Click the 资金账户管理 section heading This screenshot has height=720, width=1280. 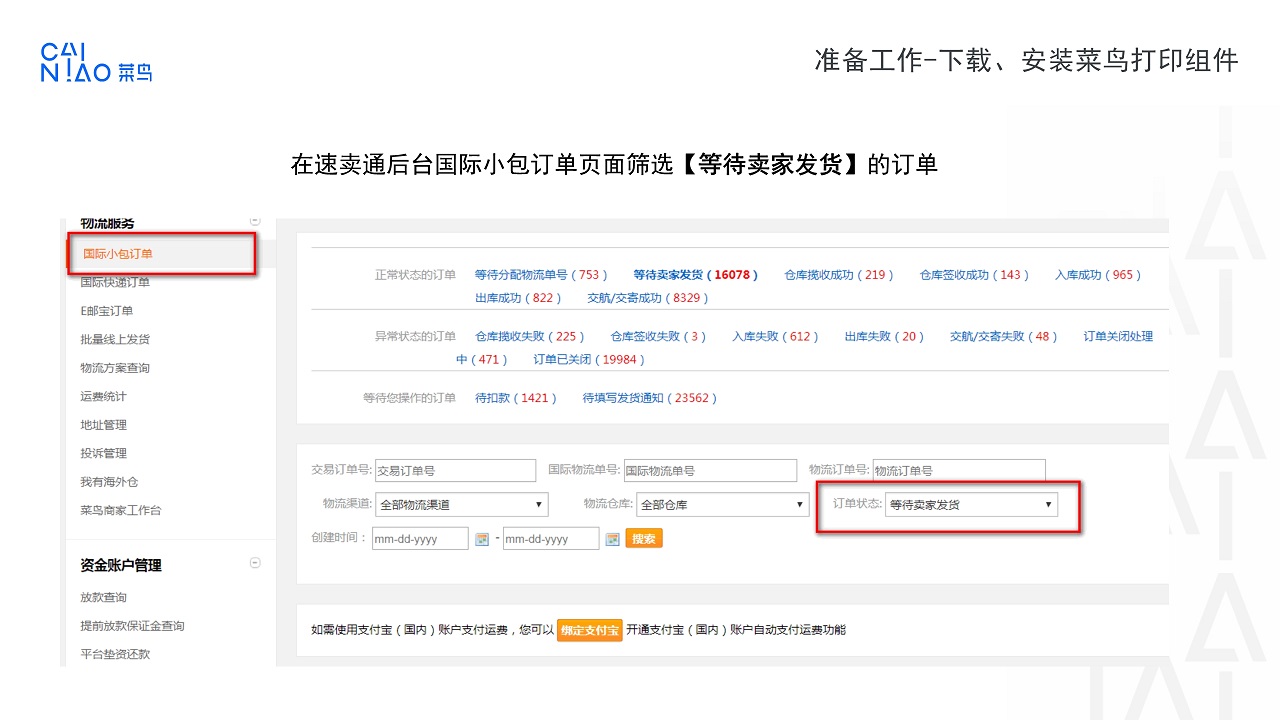coord(121,565)
